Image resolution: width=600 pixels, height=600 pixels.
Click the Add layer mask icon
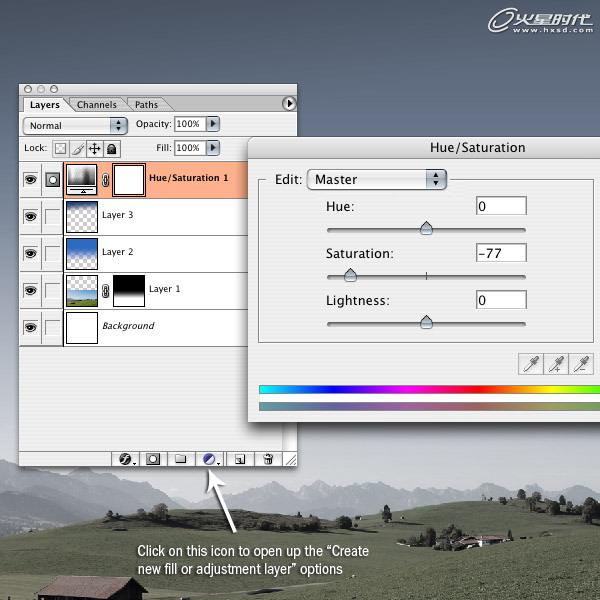154,459
